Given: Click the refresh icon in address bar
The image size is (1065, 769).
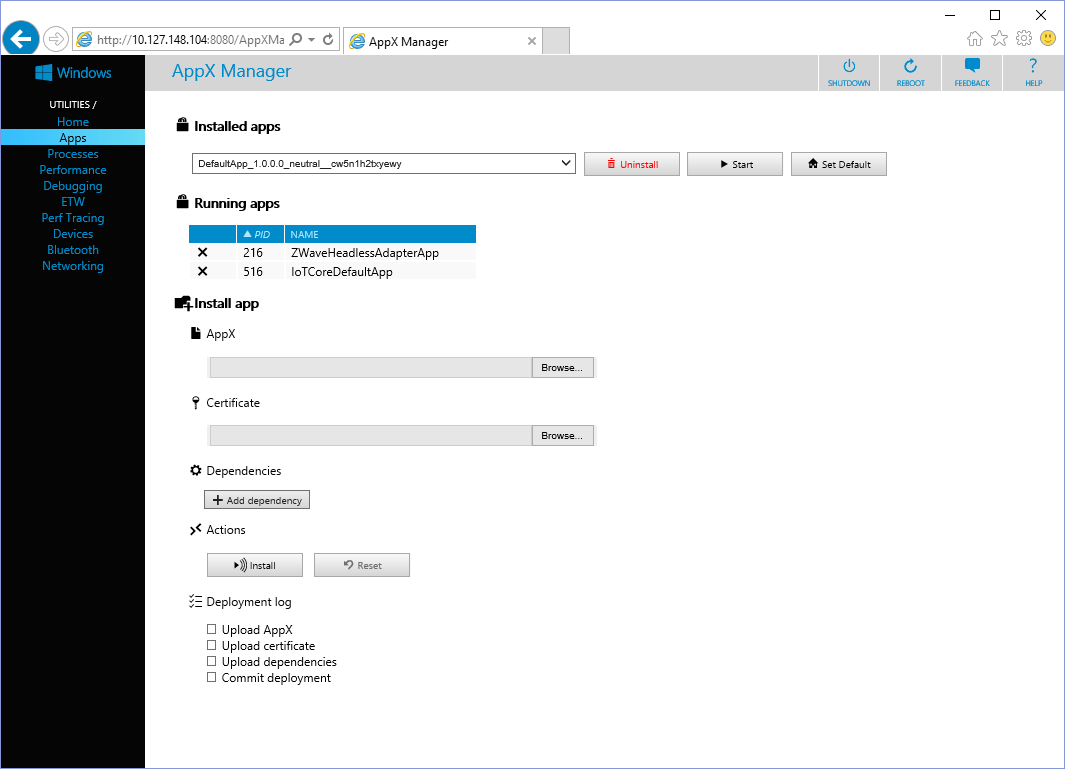Looking at the screenshot, I should pos(328,39).
